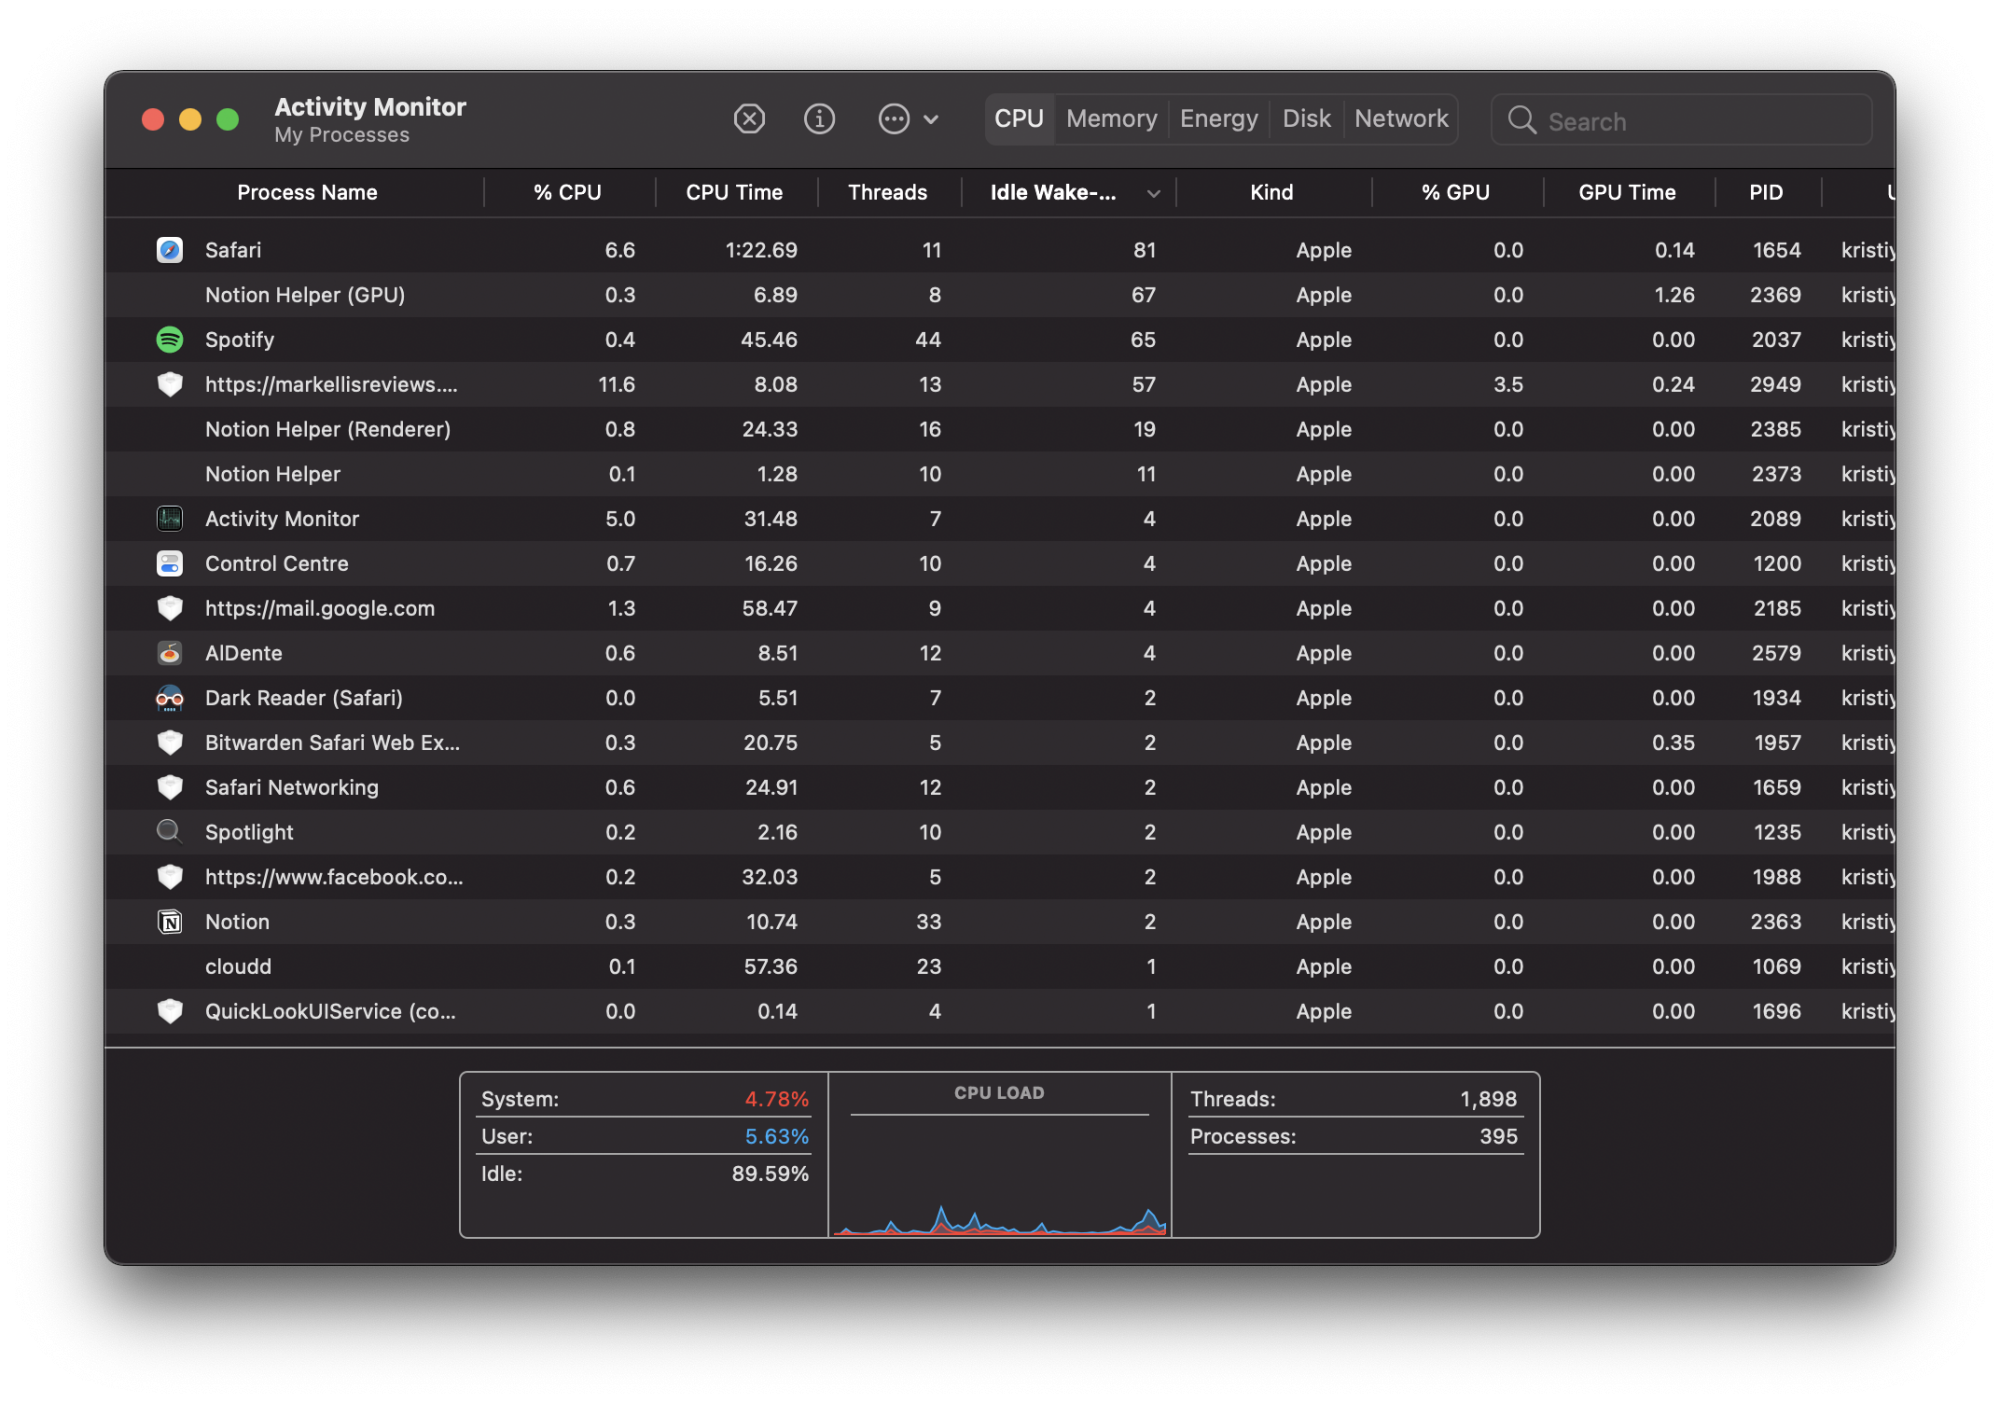Click the Safari Networking shield icon

click(170, 788)
